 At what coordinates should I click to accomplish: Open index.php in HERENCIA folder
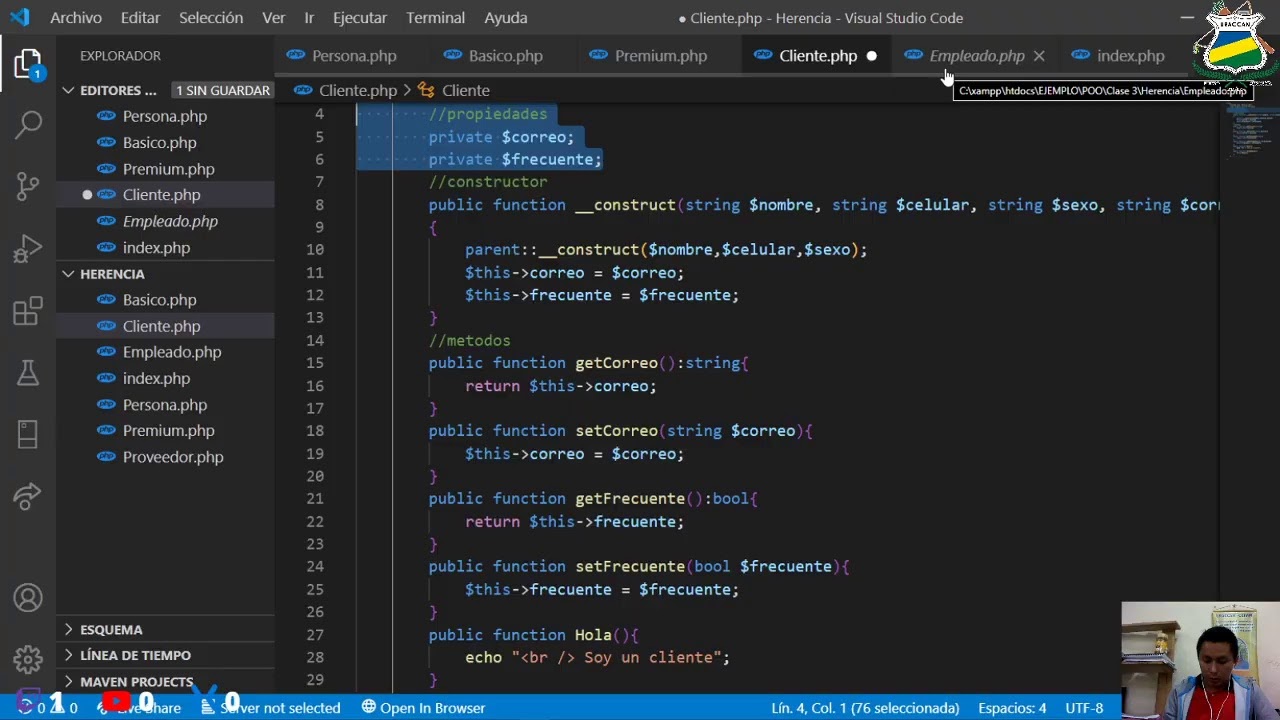165,378
